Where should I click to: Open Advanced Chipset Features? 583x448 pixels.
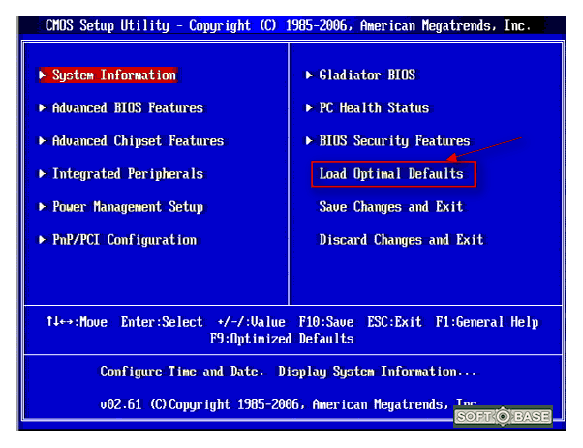[x=138, y=141]
